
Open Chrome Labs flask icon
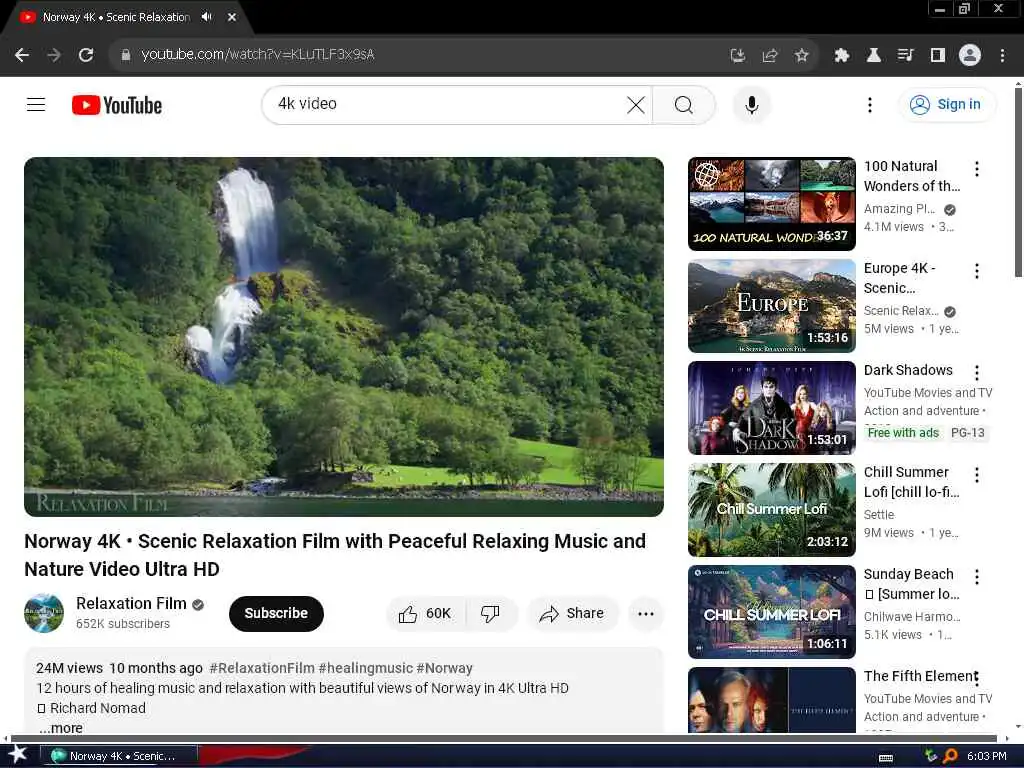(x=873, y=56)
